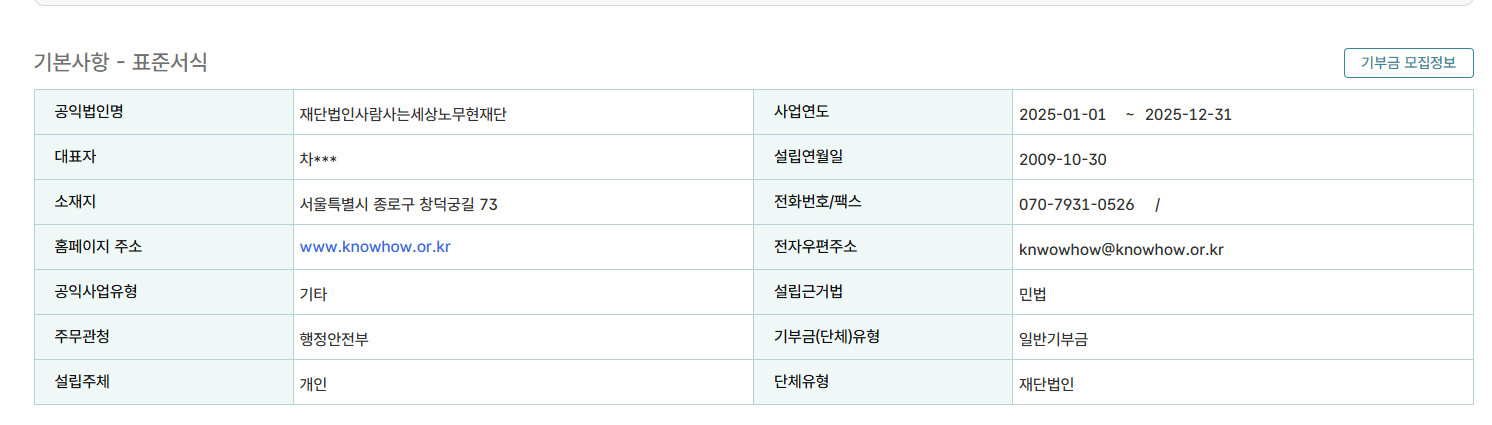Image resolution: width=1492 pixels, height=425 pixels.
Task: Click the email address knwowhow@knowhow.or.kr
Action: click(x=1121, y=249)
